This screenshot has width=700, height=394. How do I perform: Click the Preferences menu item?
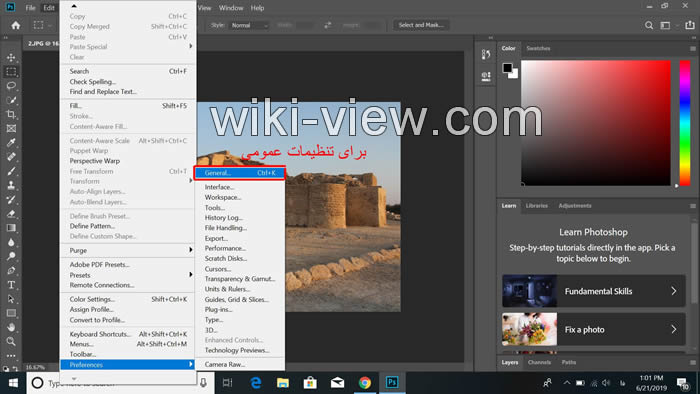tap(128, 365)
